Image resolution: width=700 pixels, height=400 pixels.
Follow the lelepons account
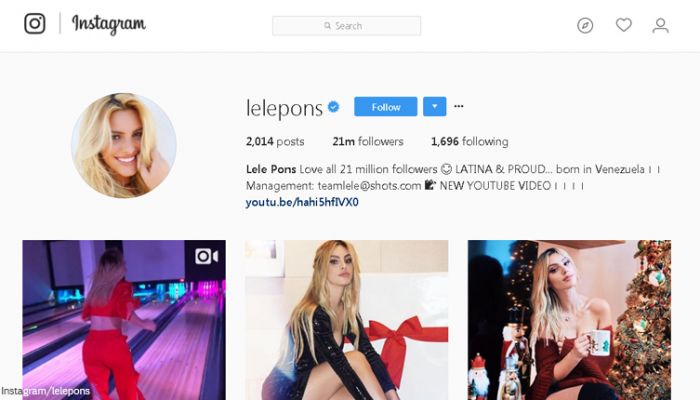coord(386,107)
